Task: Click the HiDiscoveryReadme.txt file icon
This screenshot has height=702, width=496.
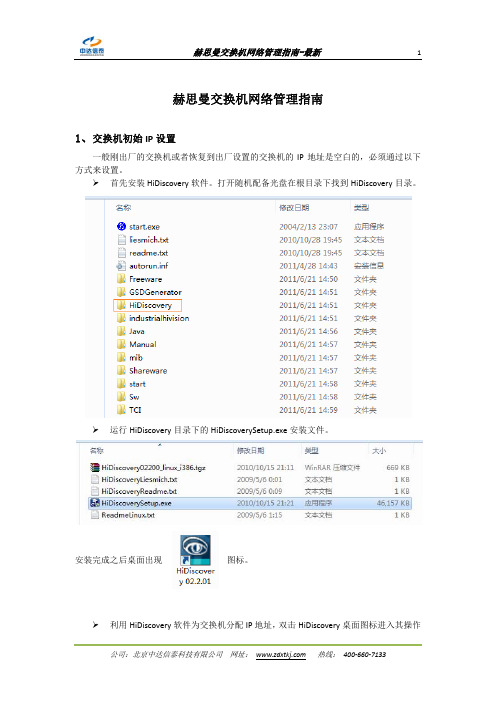Action: pos(94,491)
